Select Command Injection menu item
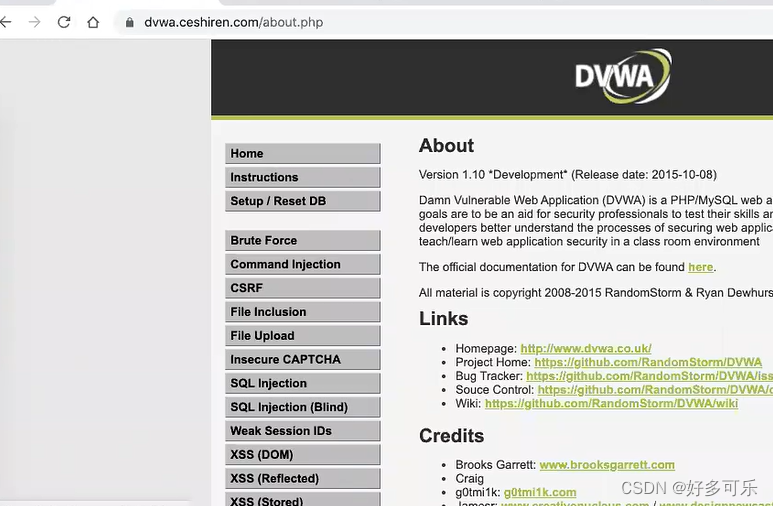 coord(303,264)
